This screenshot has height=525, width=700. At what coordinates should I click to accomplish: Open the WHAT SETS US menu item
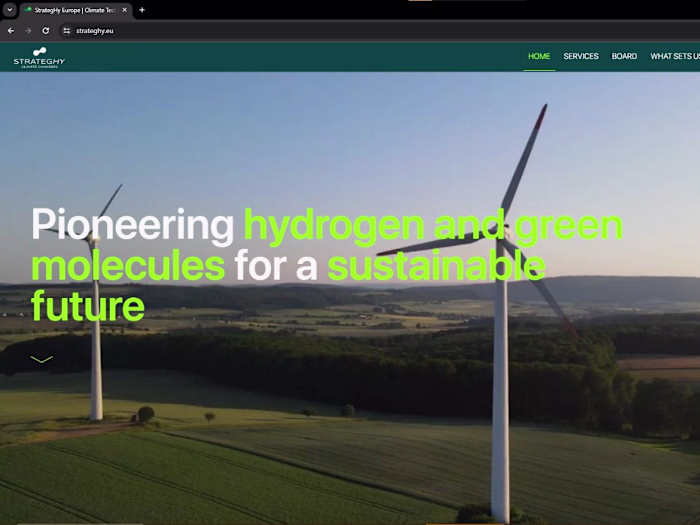tap(675, 56)
